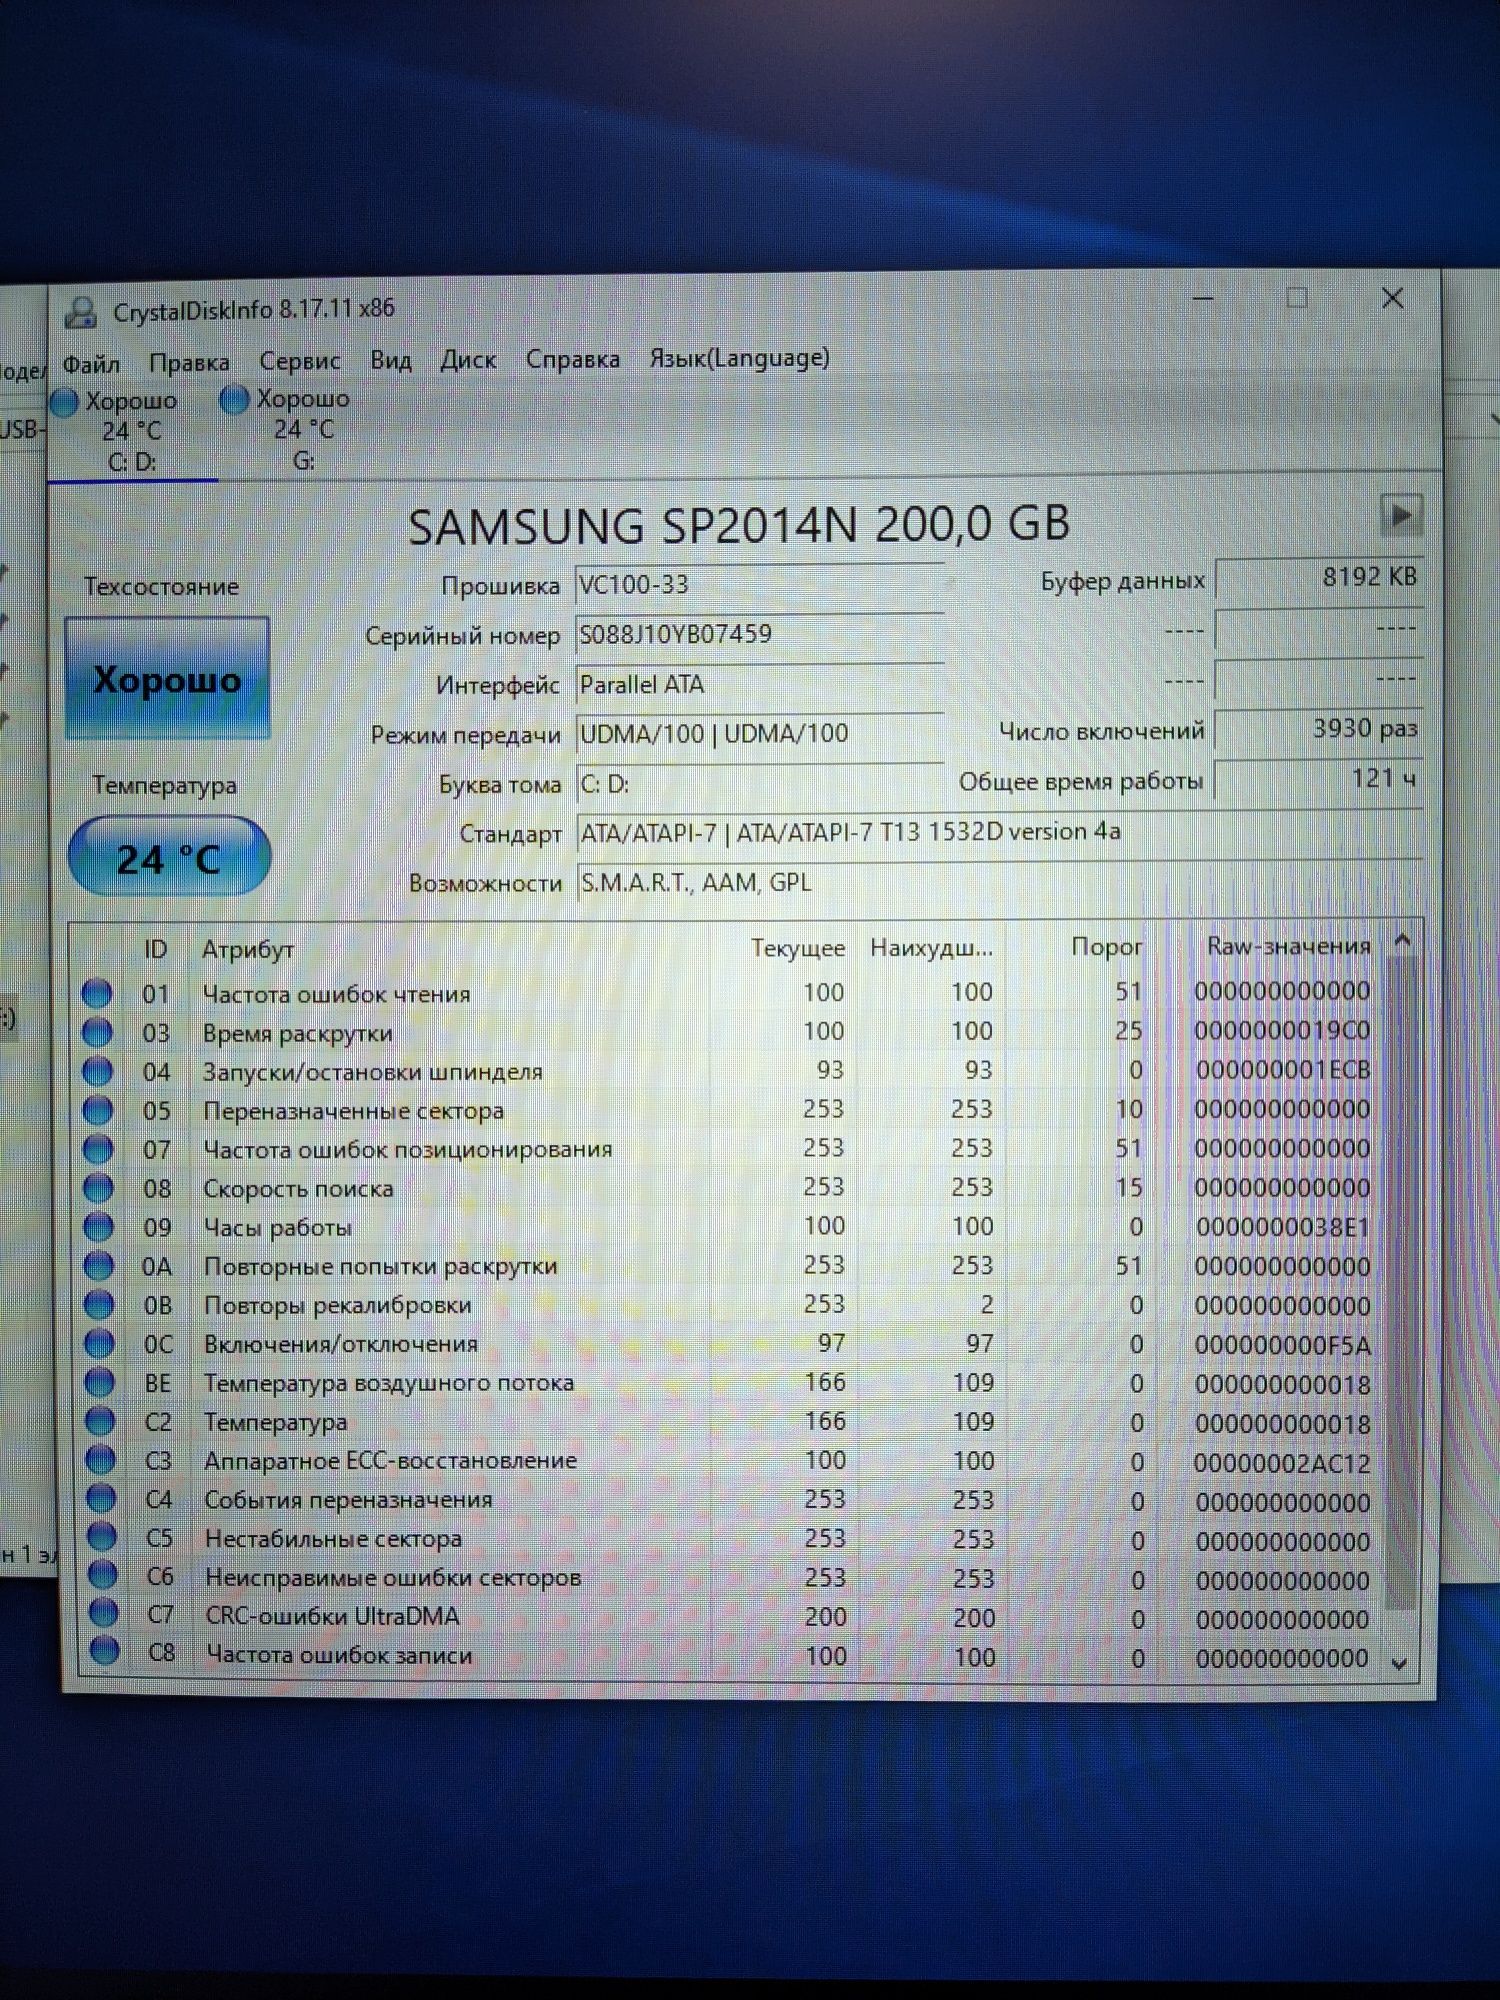This screenshot has height=2000, width=1500.
Task: Click the 3930 раз power-on count value
Action: [1319, 729]
